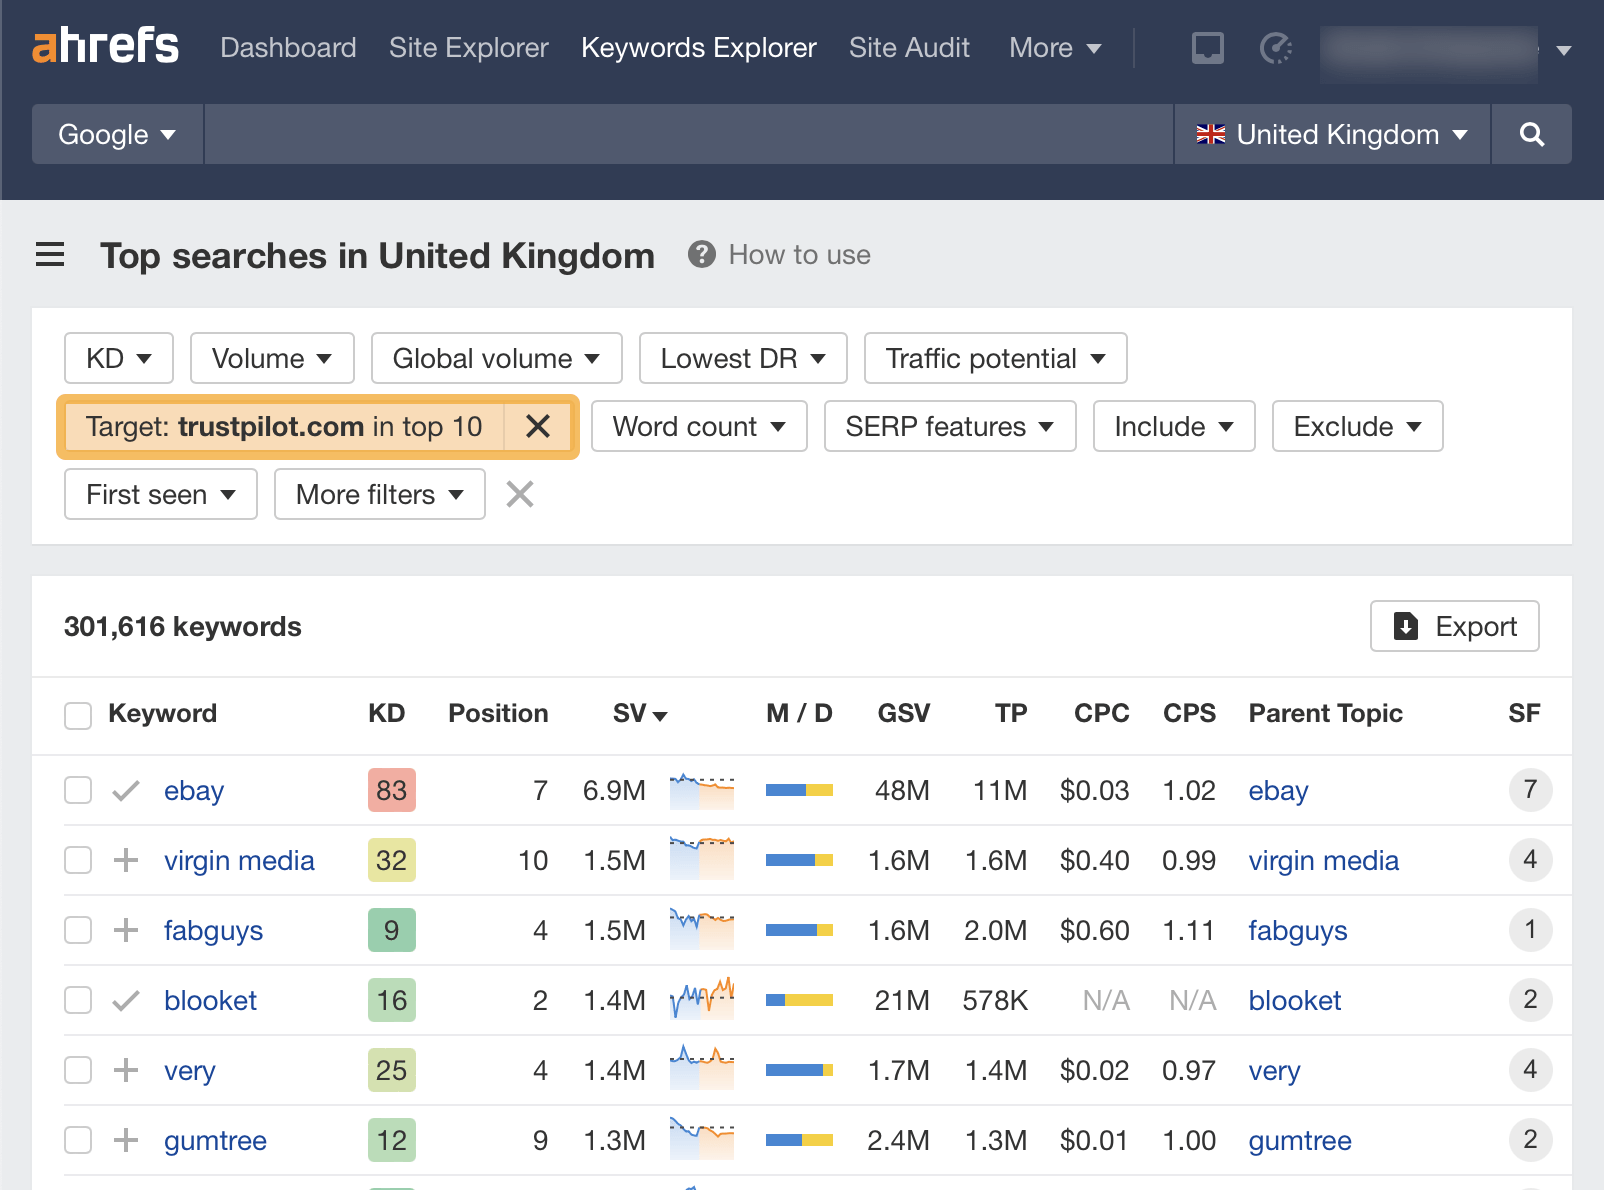The height and width of the screenshot is (1190, 1604).
Task: Check the select-all keywords checkbox
Action: point(77,715)
